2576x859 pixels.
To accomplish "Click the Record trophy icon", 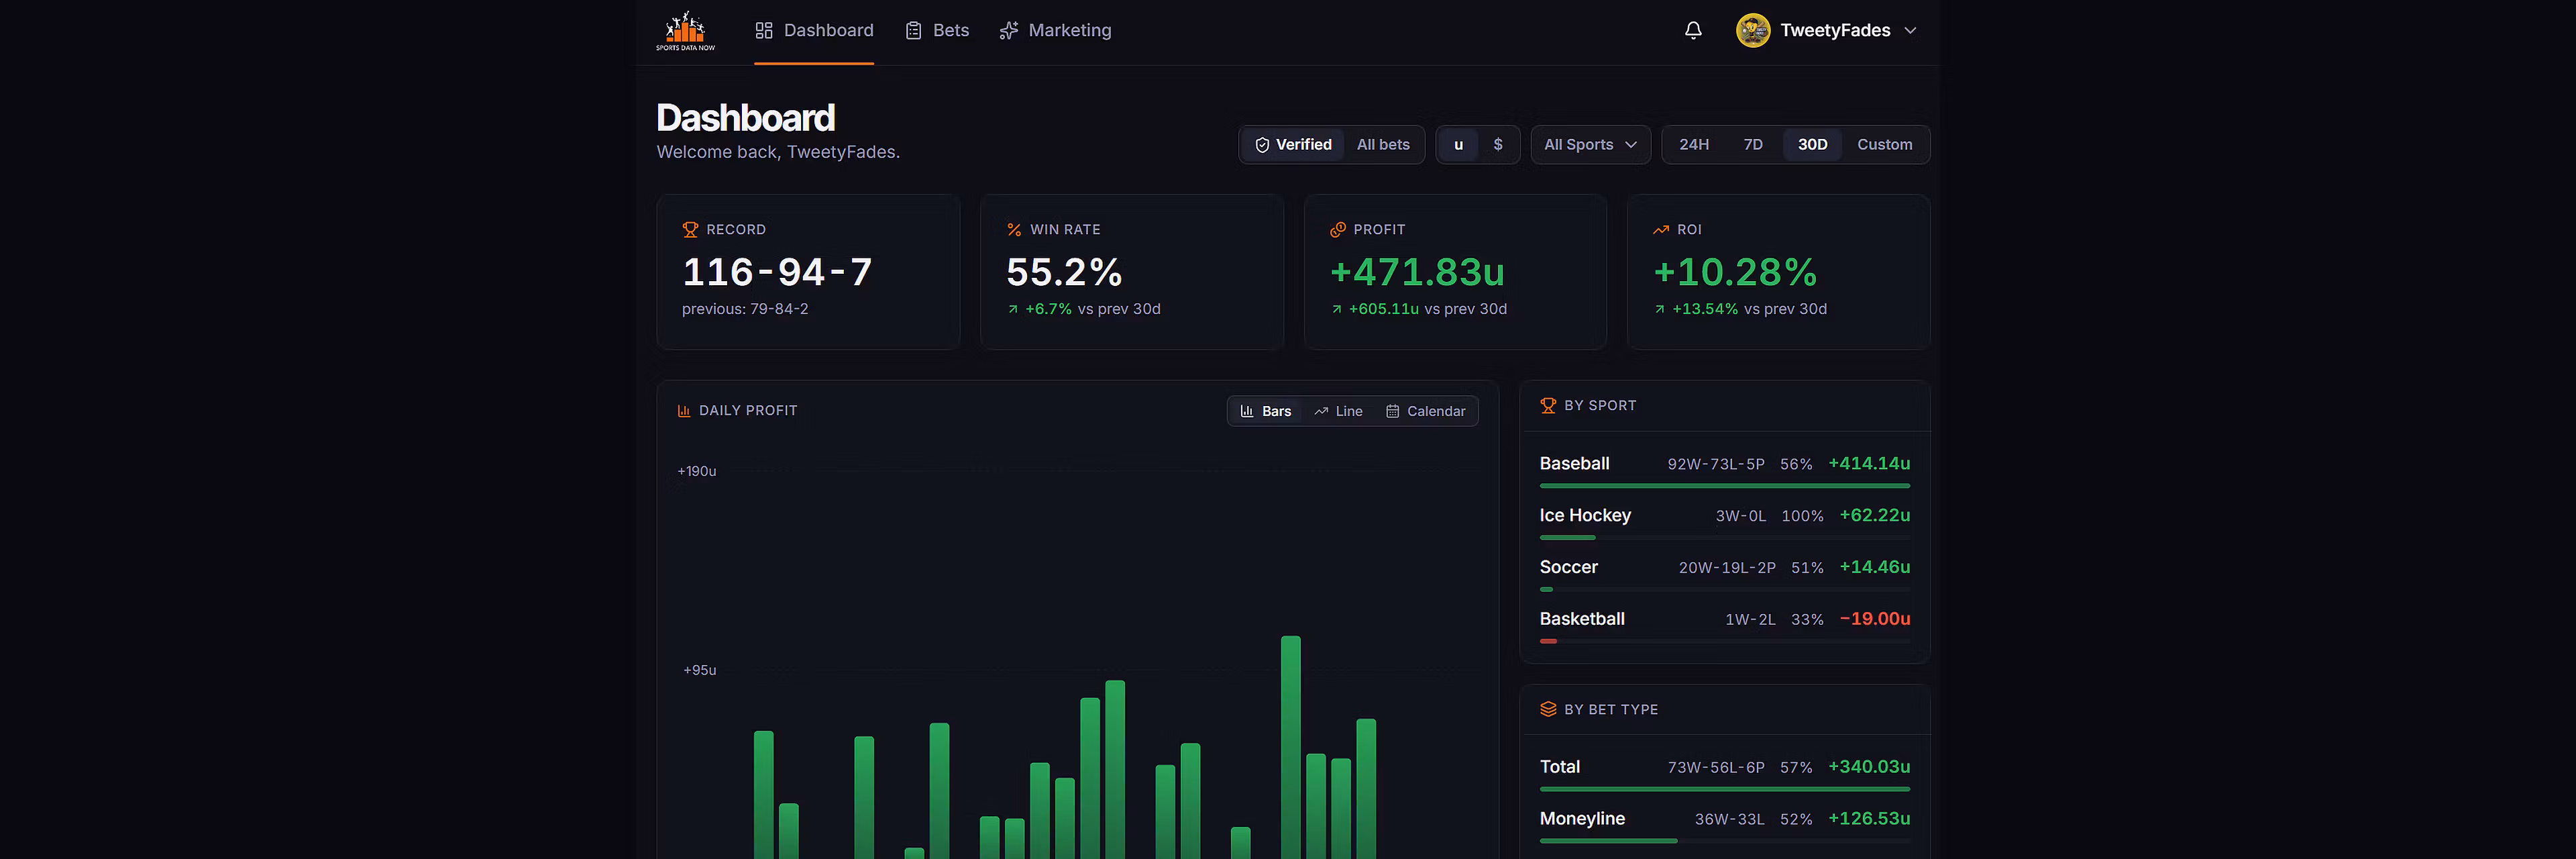I will tap(690, 230).
